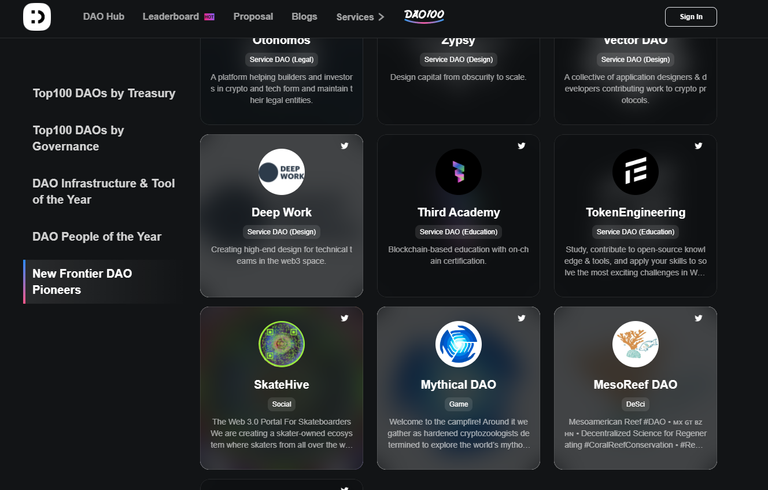Click 'Creating high-end design' description text
The width and height of the screenshot is (768, 490).
[282, 255]
